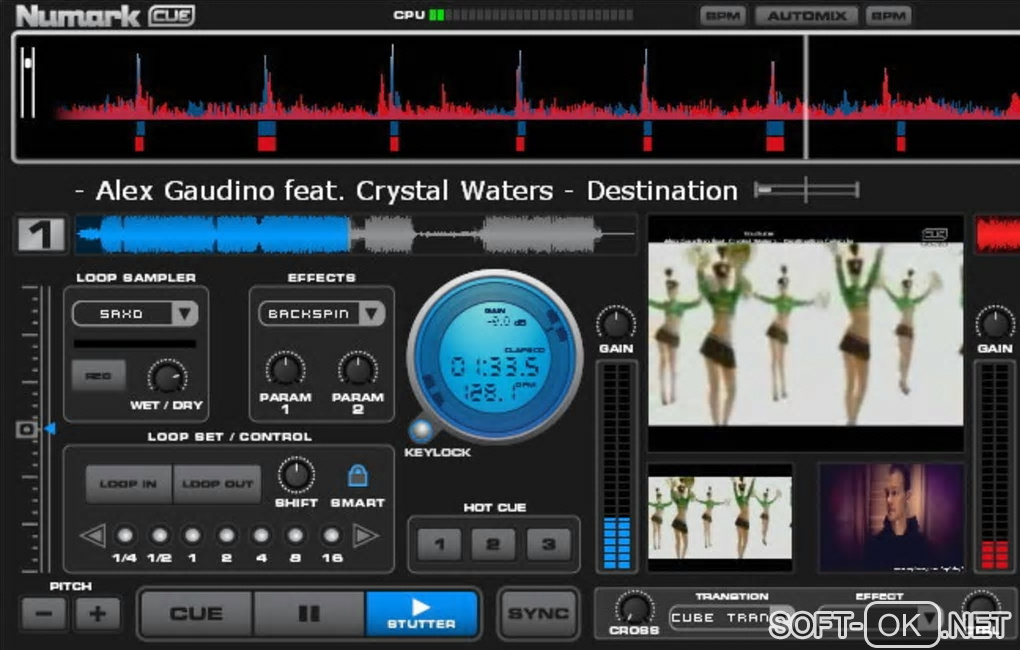
Task: Open the Loop Sampler SAXO dropdown
Action: point(135,314)
